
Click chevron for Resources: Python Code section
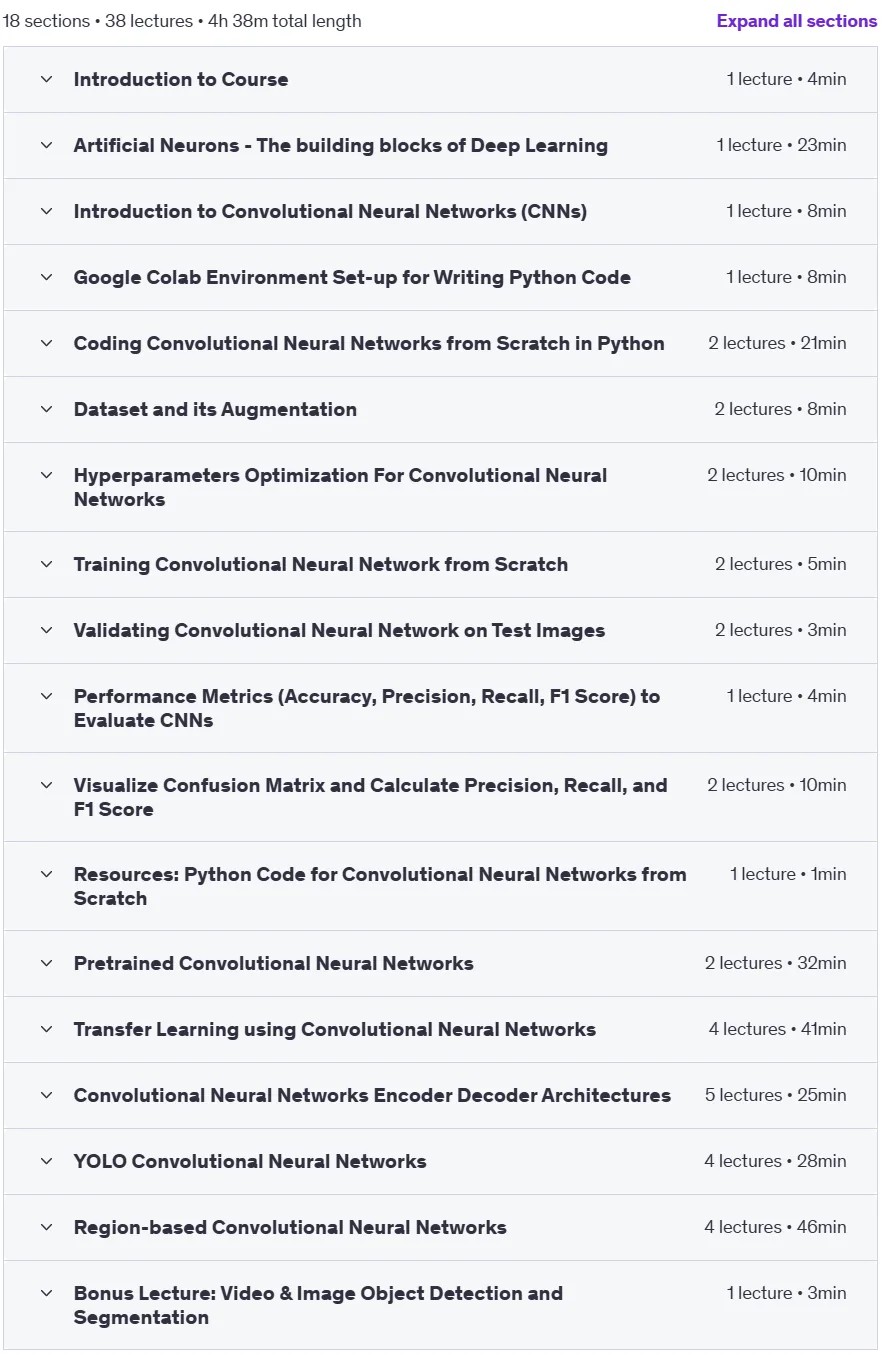pyautogui.click(x=46, y=874)
